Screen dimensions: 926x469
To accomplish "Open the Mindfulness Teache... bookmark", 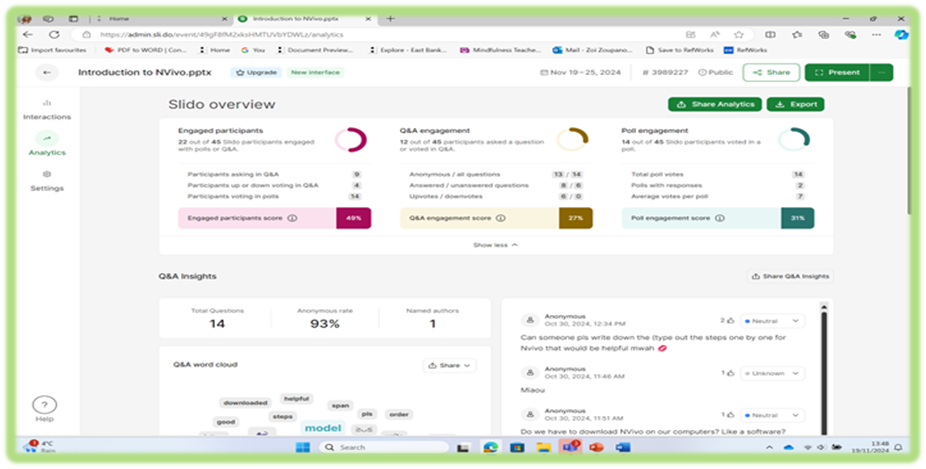I will [500, 50].
